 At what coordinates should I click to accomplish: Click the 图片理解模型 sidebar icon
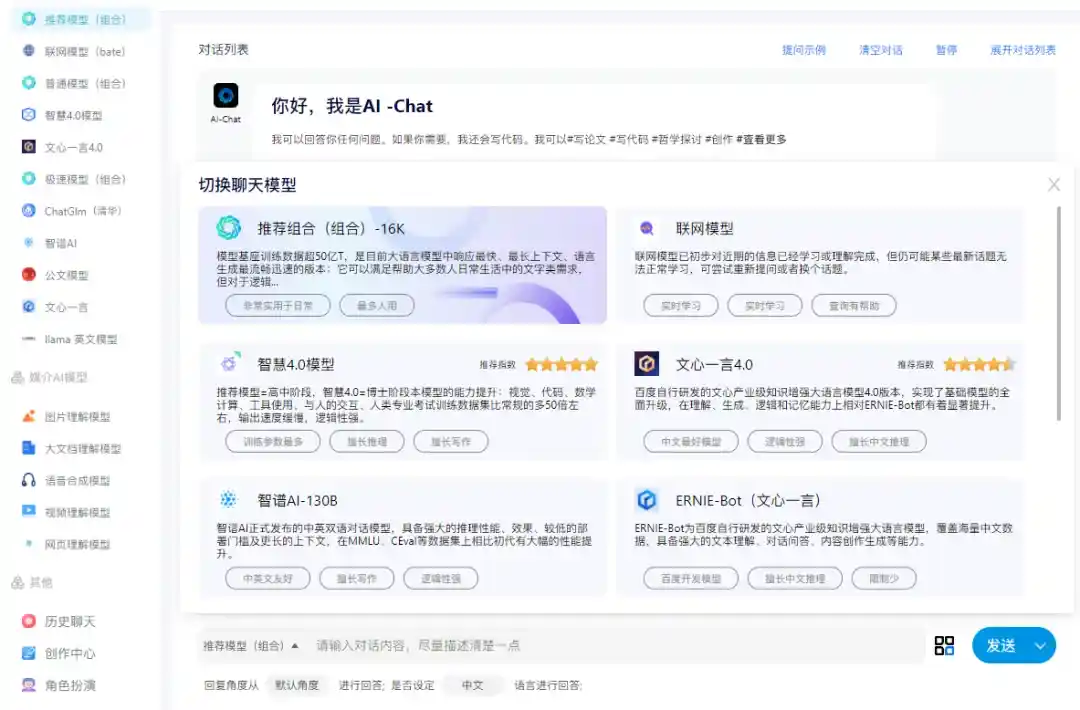click(x=28, y=416)
